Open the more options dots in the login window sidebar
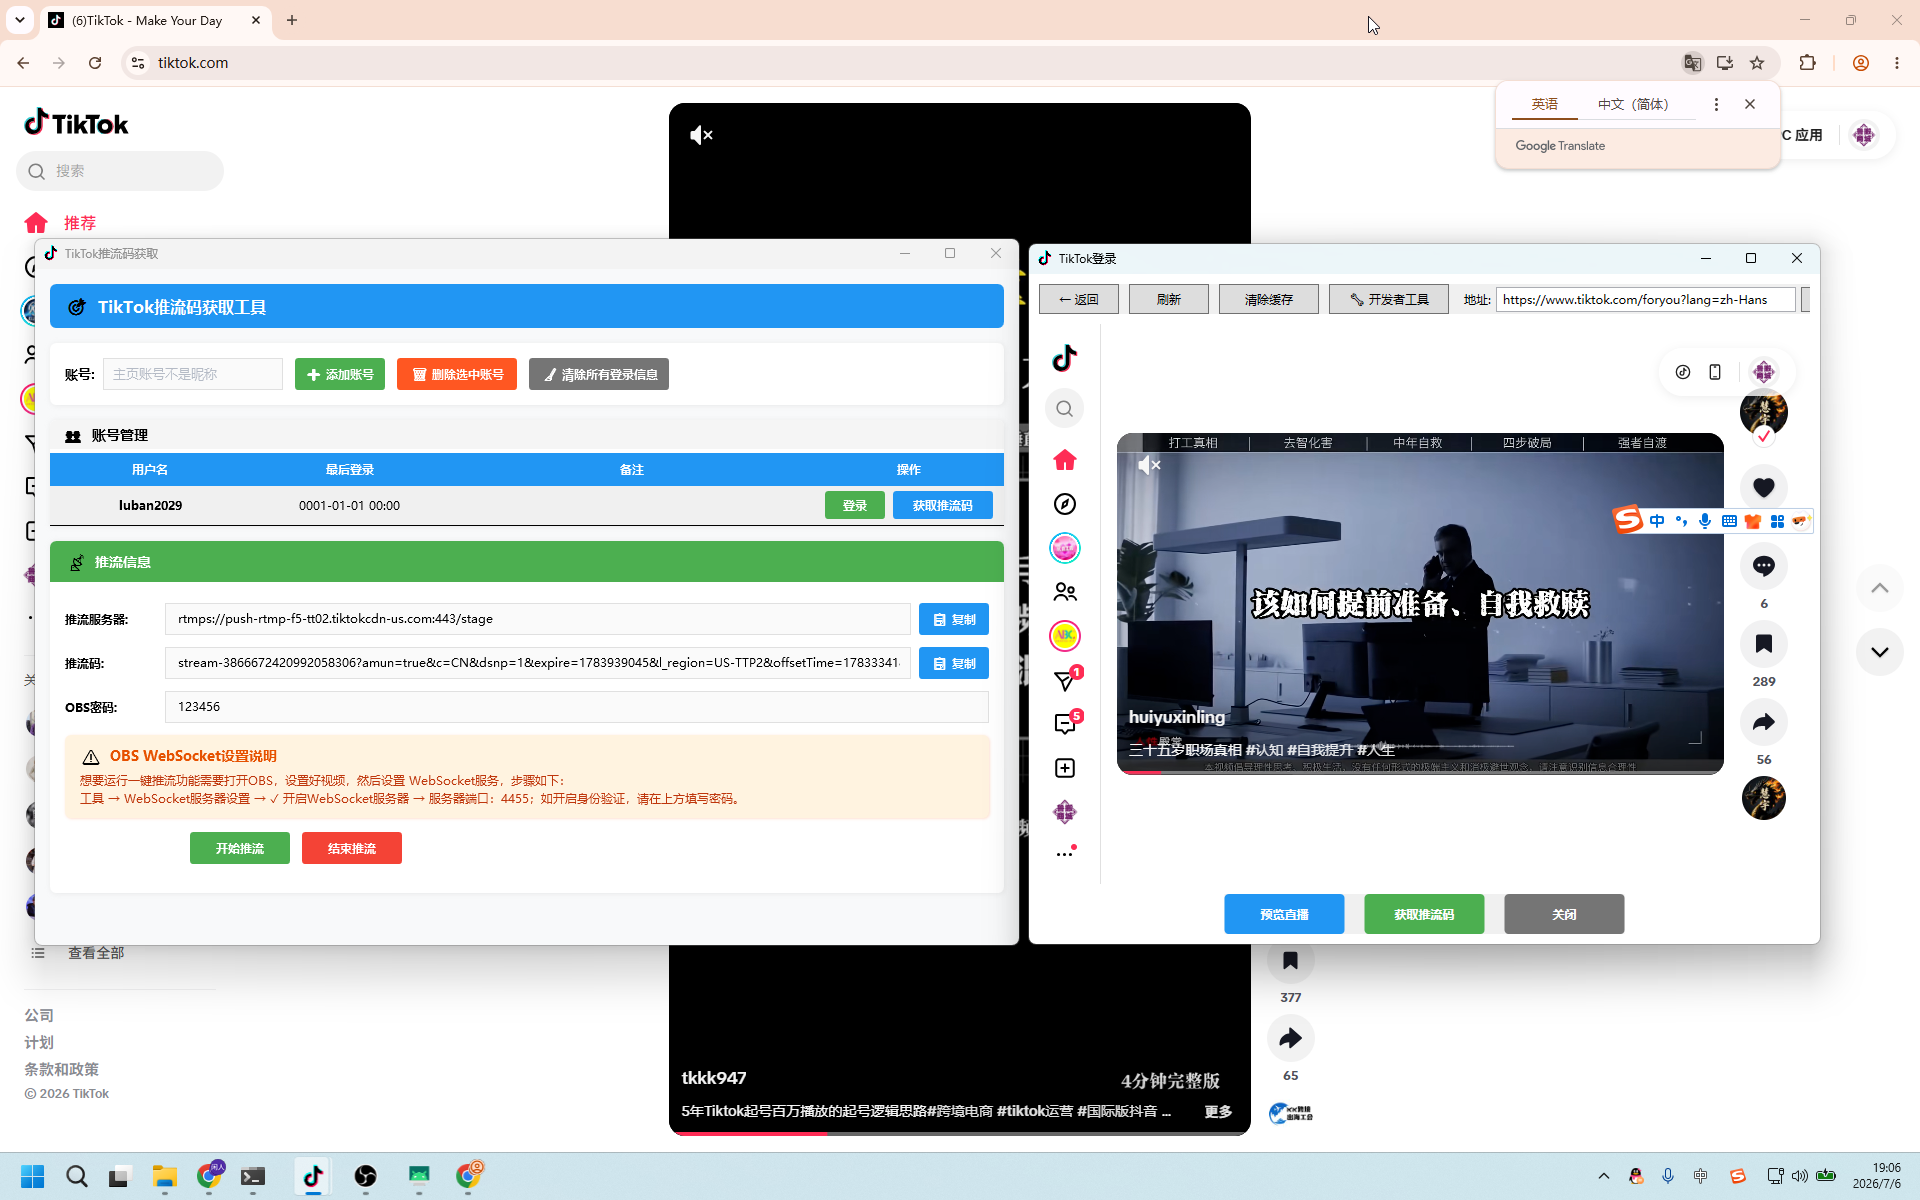The height and width of the screenshot is (1200, 1920). 1064,853
